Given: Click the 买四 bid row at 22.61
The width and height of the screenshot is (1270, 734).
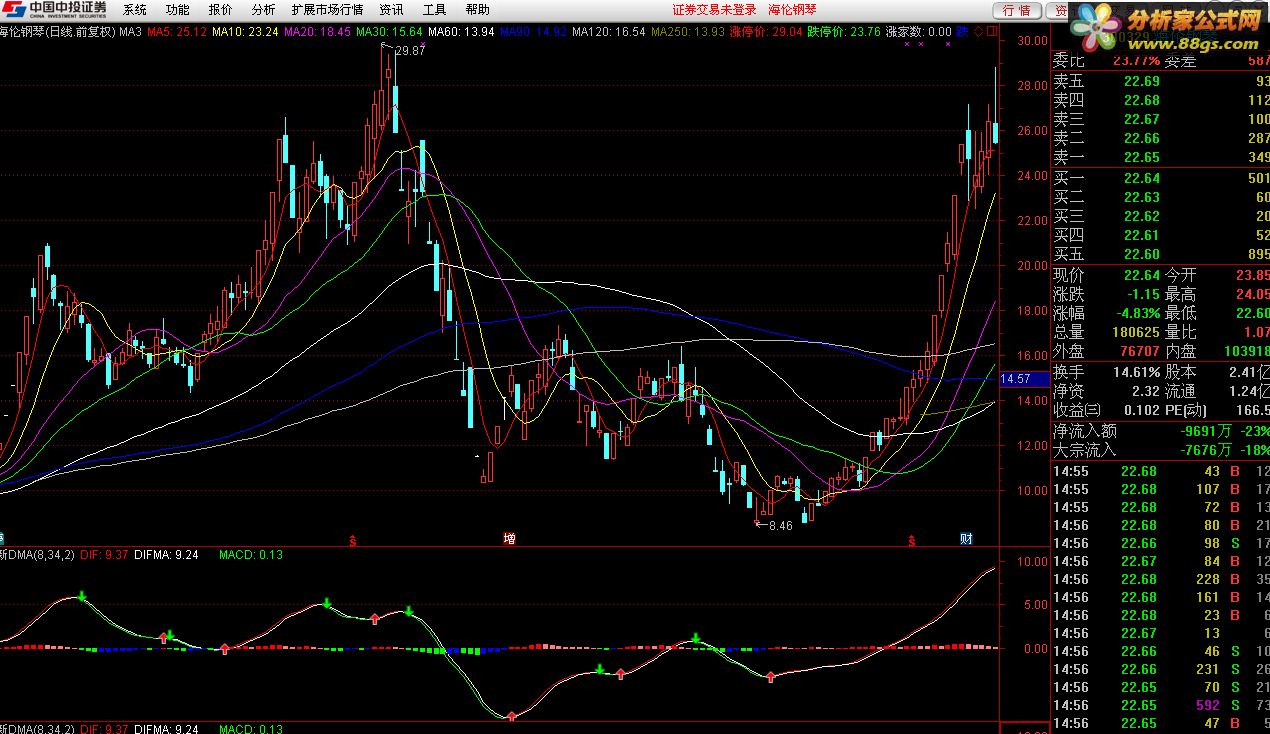Looking at the screenshot, I should [x=1160, y=235].
